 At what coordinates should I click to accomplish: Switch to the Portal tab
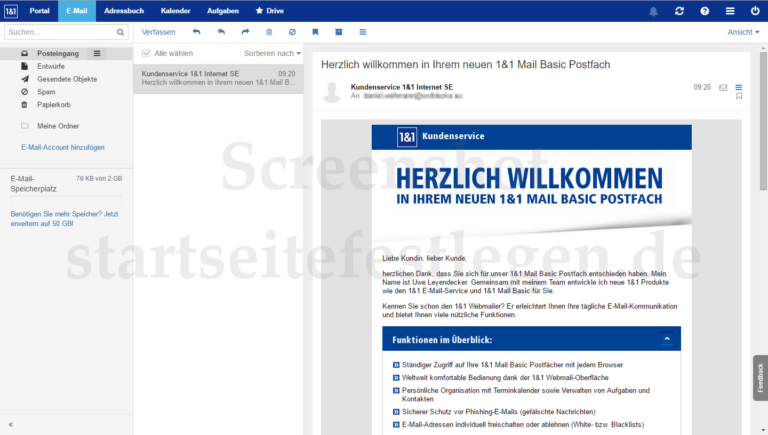point(39,11)
